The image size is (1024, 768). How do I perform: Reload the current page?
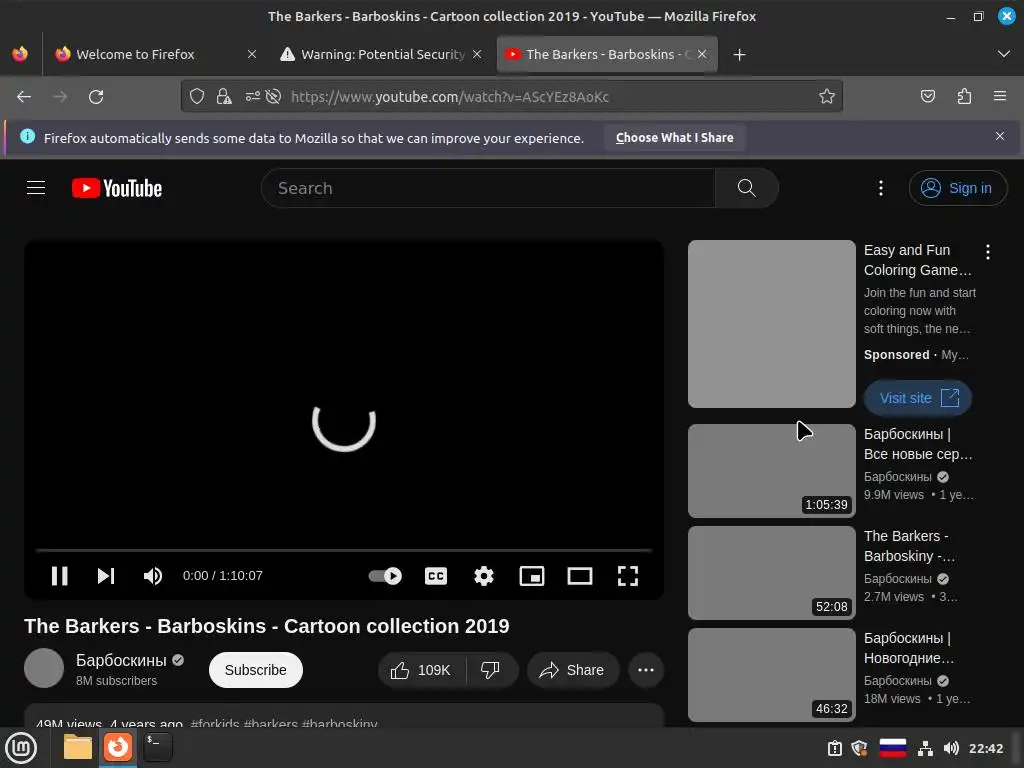coord(96,97)
